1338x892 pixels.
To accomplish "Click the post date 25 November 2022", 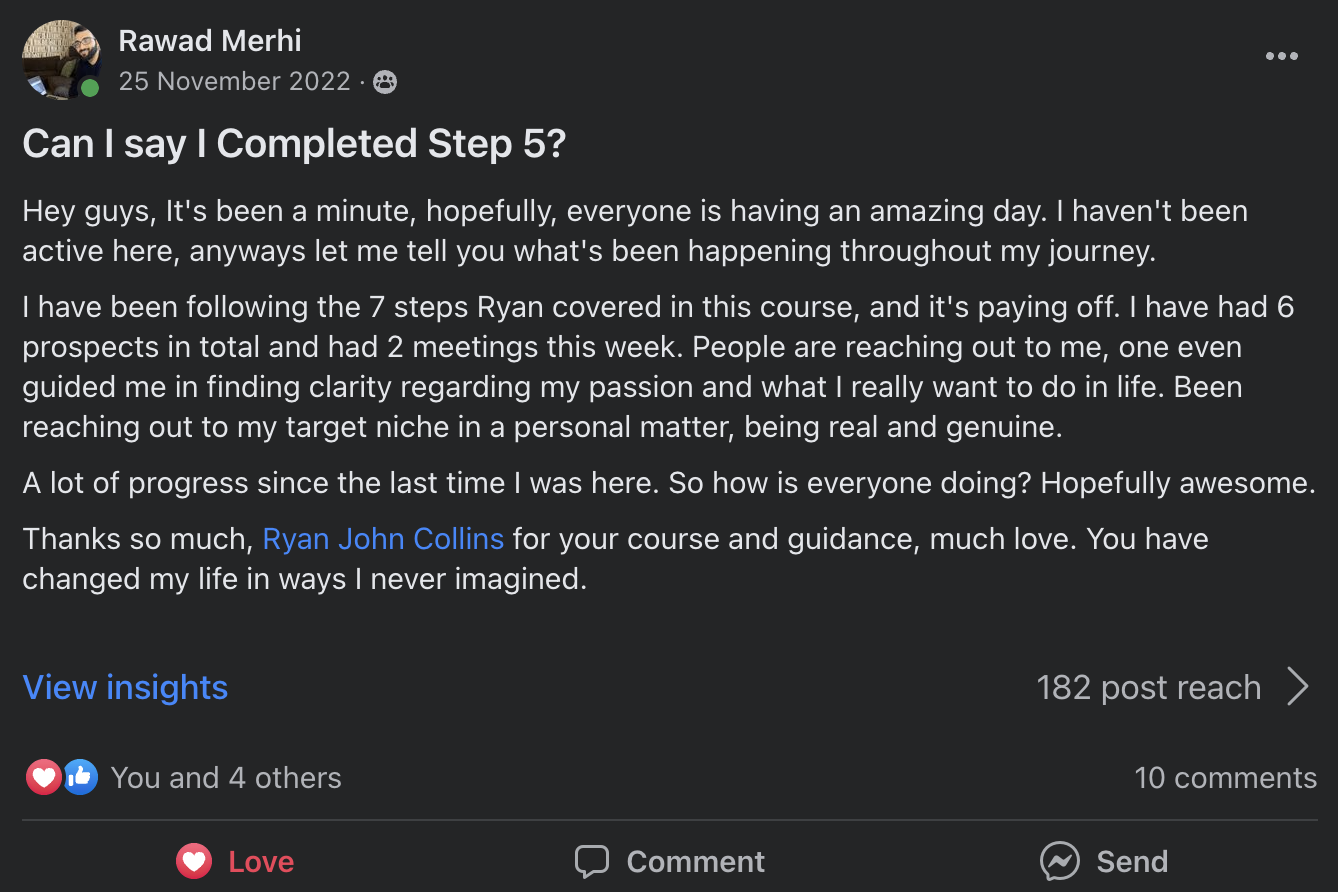I will [x=234, y=82].
